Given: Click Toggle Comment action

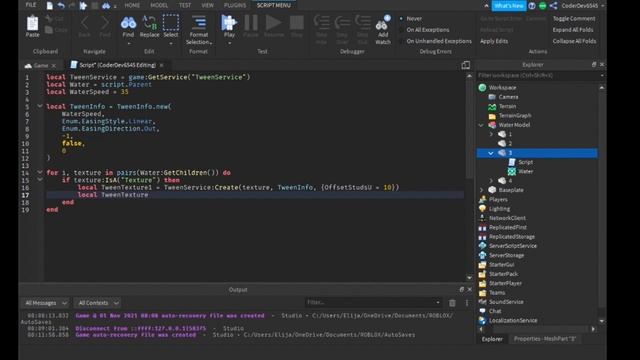Looking at the screenshot, I should click(573, 18).
